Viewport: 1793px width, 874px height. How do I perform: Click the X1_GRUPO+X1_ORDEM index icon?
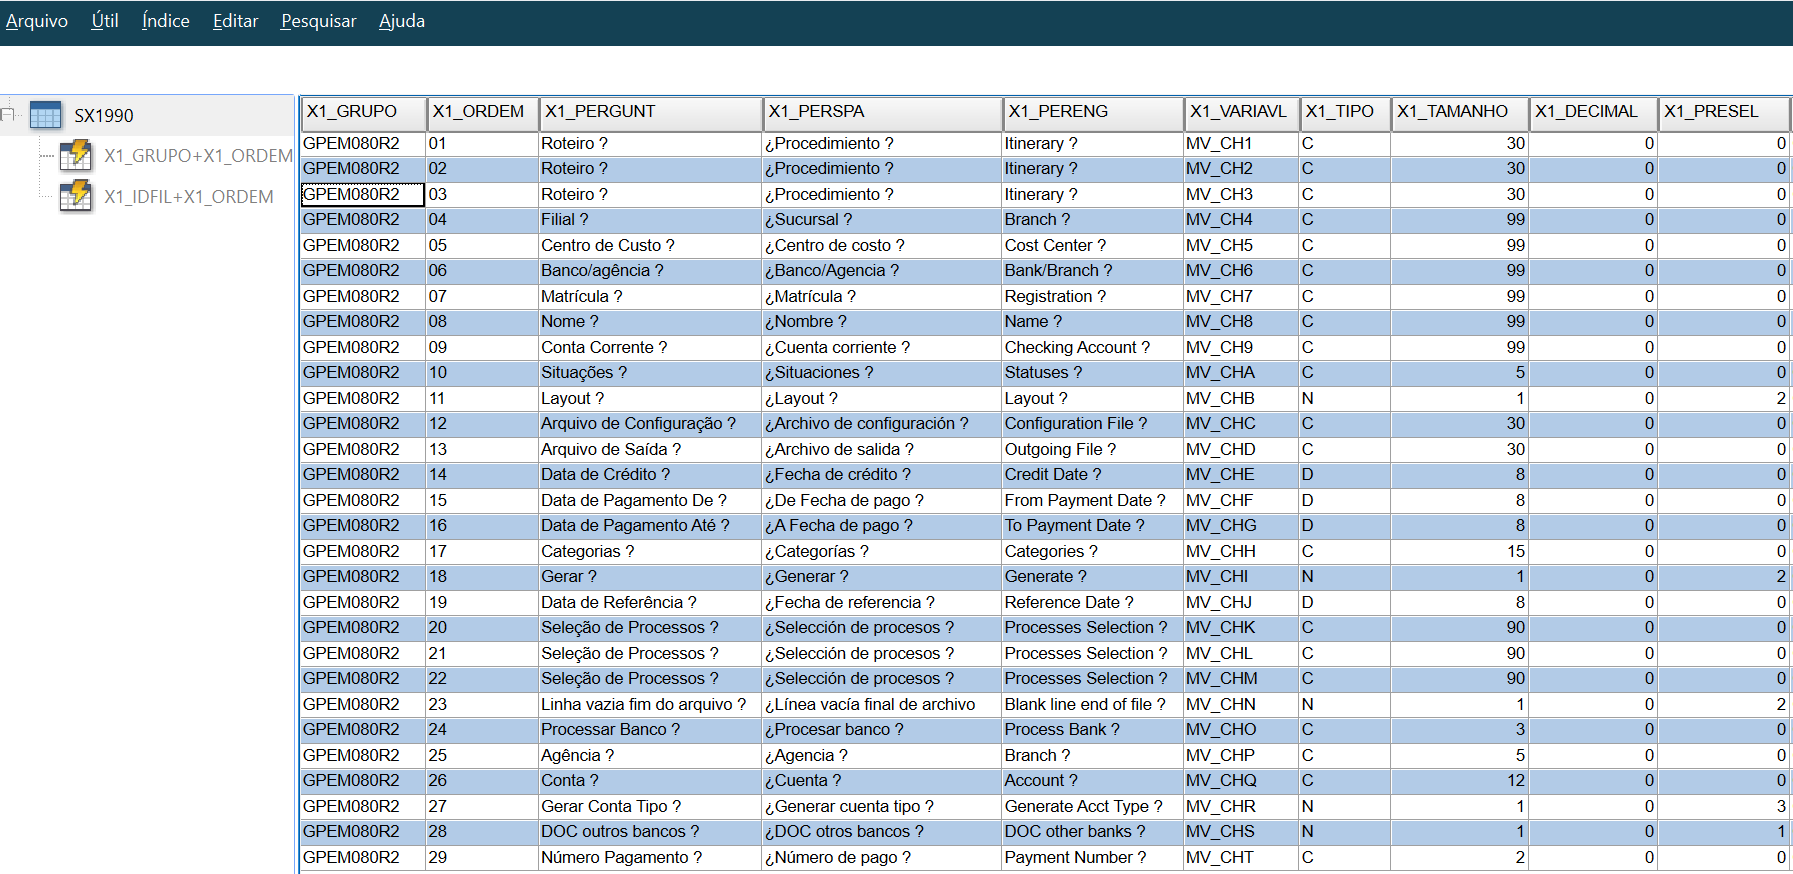click(x=76, y=156)
